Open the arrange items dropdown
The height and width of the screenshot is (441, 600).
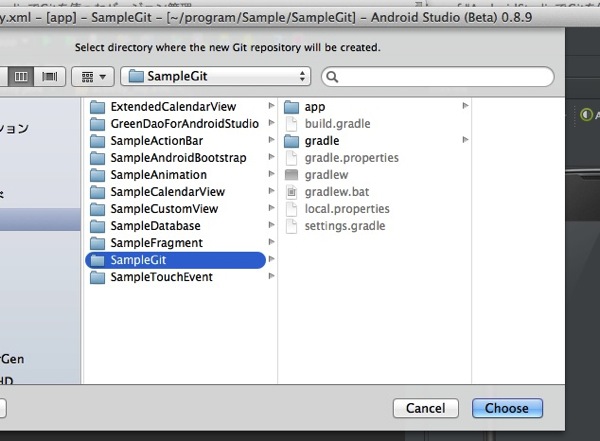tap(94, 76)
